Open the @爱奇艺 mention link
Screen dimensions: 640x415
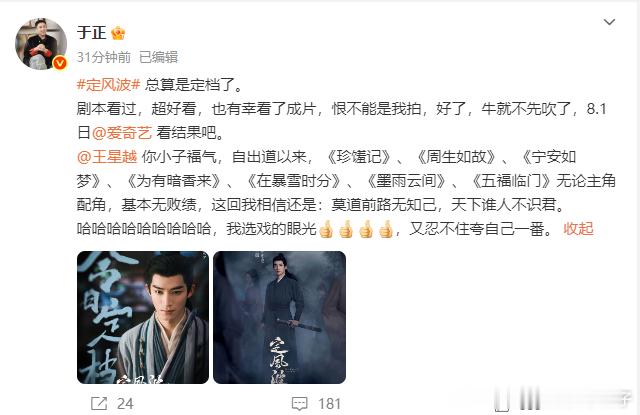(122, 133)
